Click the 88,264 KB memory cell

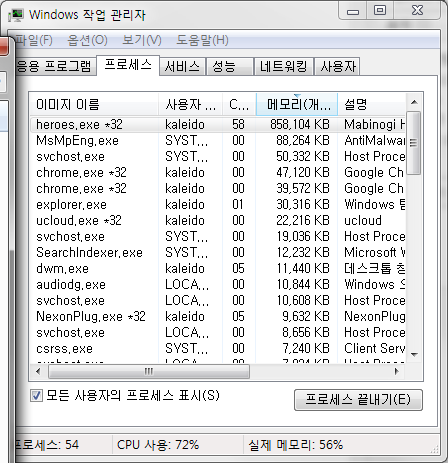[x=303, y=141]
